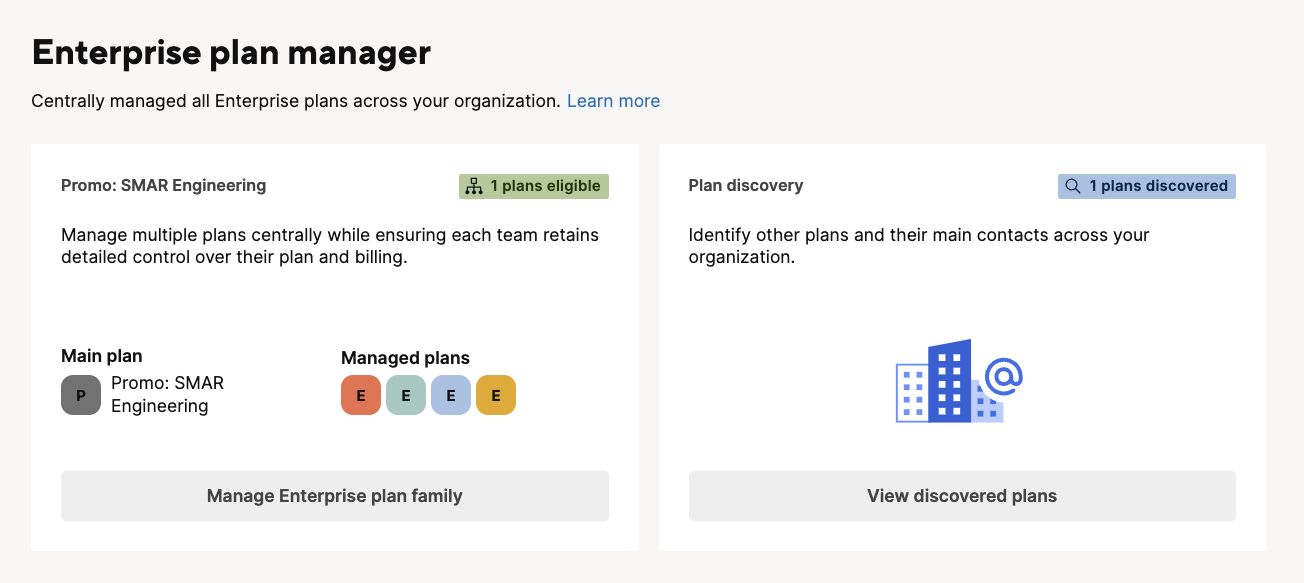
Task: Click the hierarchy icon in the eligible badge
Action: [x=474, y=186]
